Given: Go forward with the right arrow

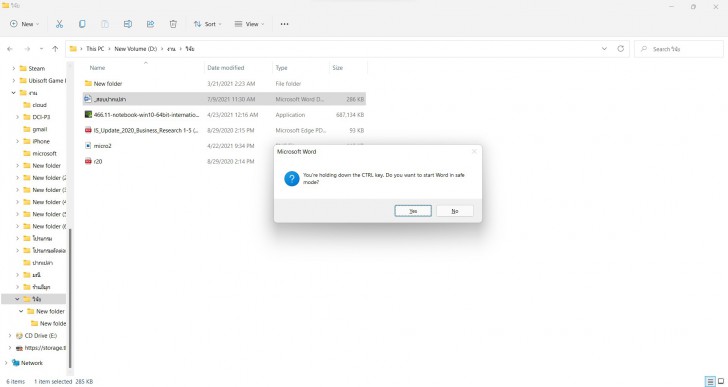Looking at the screenshot, I should (27, 49).
